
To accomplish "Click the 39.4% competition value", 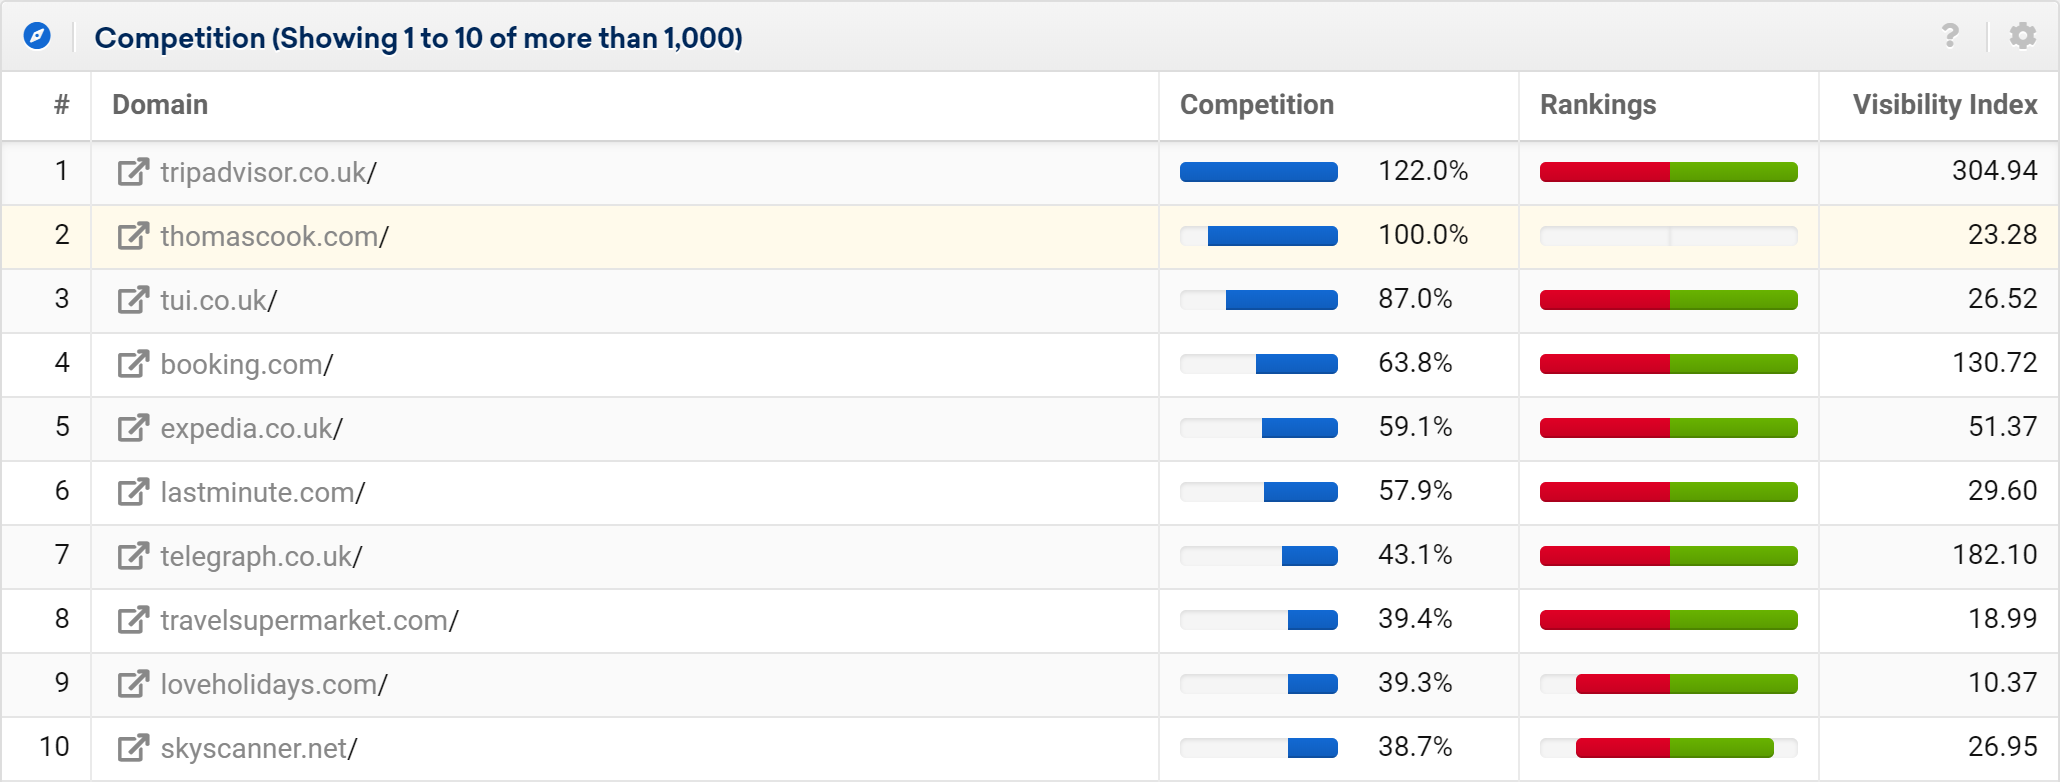I will click(1415, 619).
